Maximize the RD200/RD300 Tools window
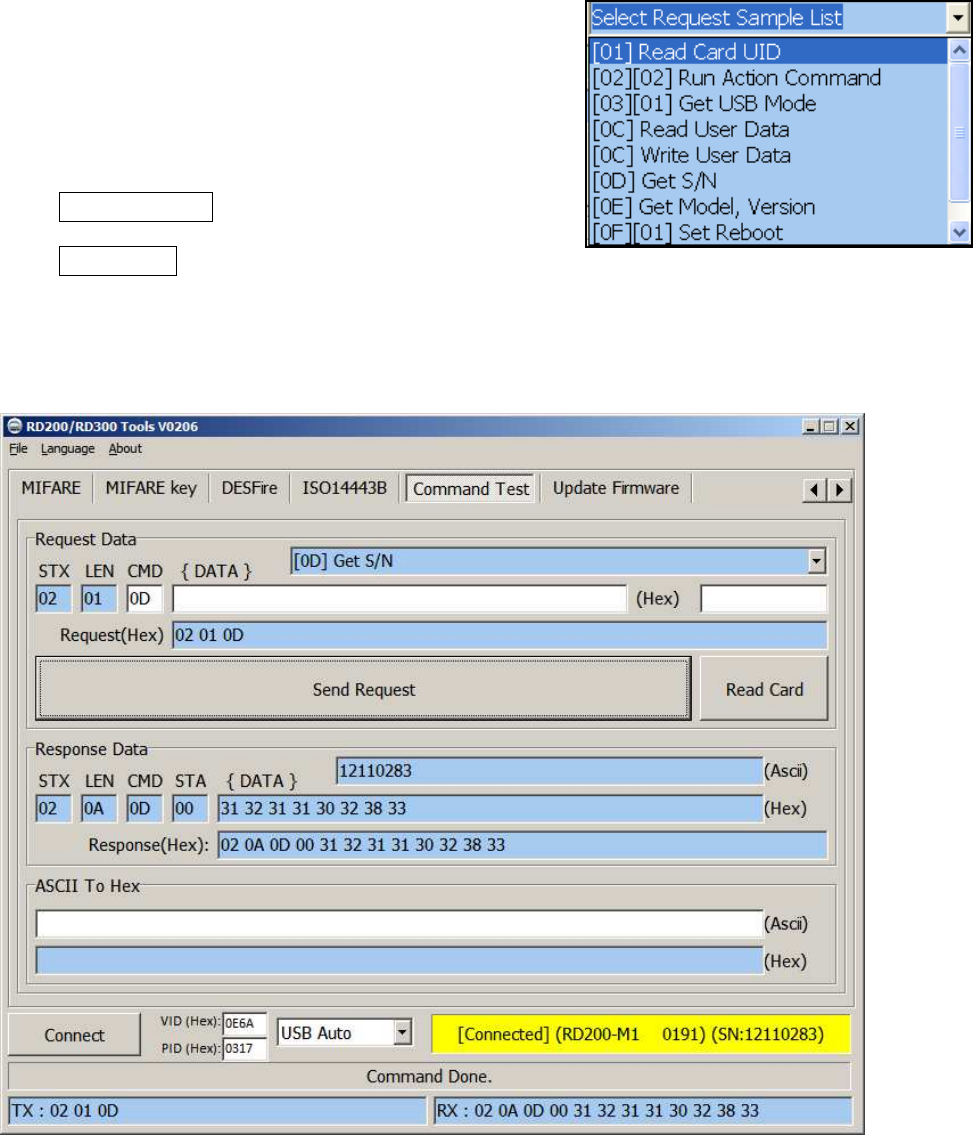973x1135 pixels. 830,426
